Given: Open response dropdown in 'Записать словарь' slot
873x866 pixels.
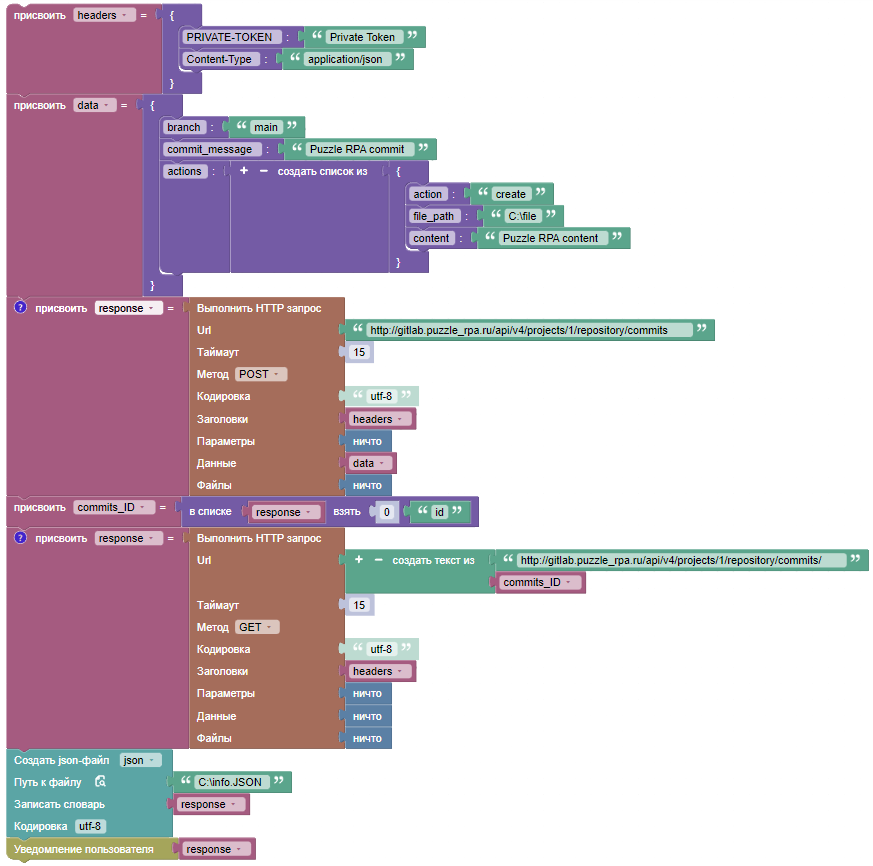Looking at the screenshot, I should [x=210, y=804].
